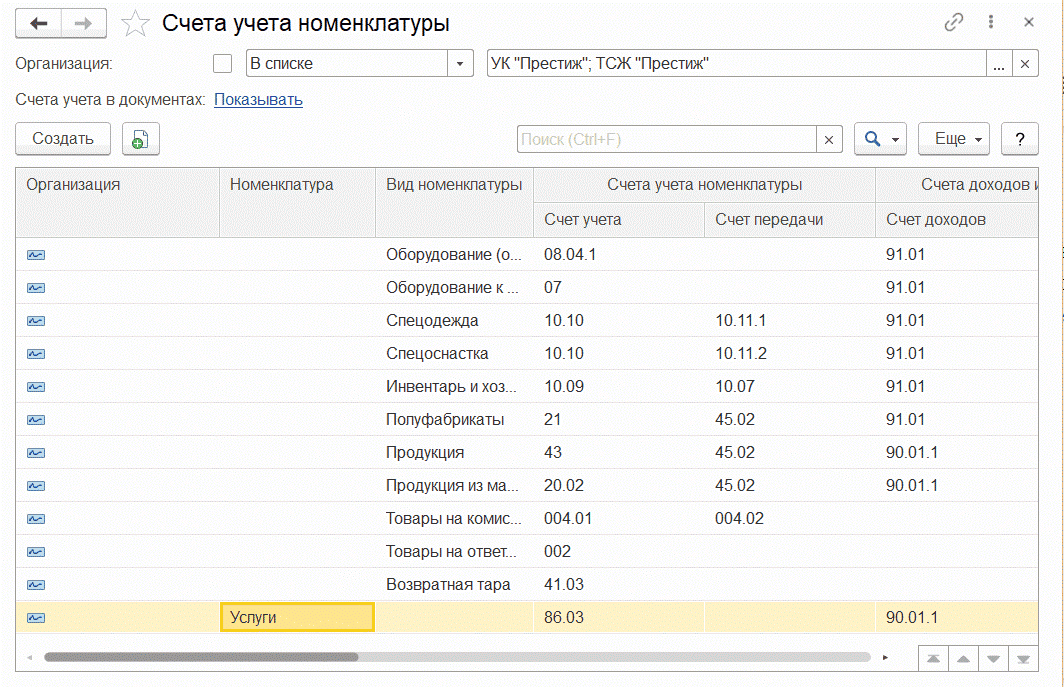Enable the Организация filter checkbox
The image size is (1064, 687).
(x=222, y=64)
